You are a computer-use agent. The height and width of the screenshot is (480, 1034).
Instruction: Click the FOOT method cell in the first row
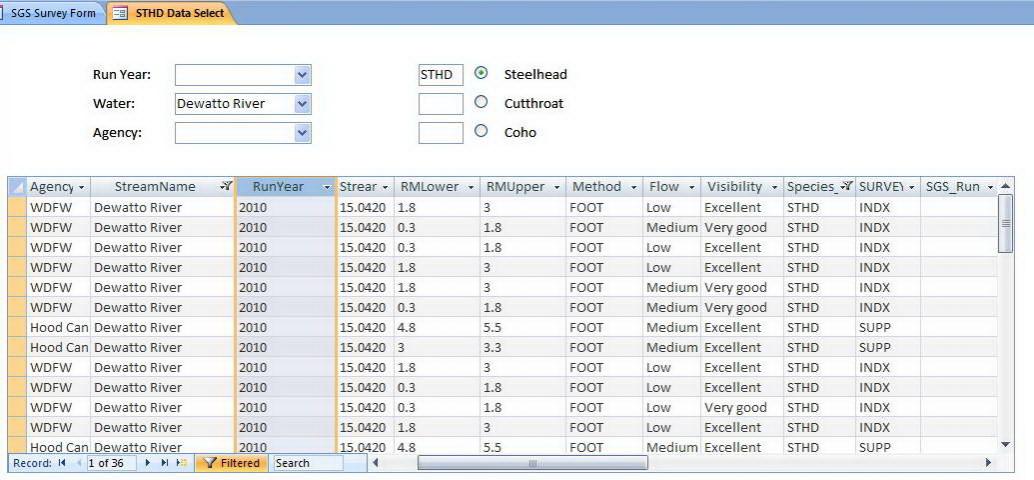click(604, 207)
